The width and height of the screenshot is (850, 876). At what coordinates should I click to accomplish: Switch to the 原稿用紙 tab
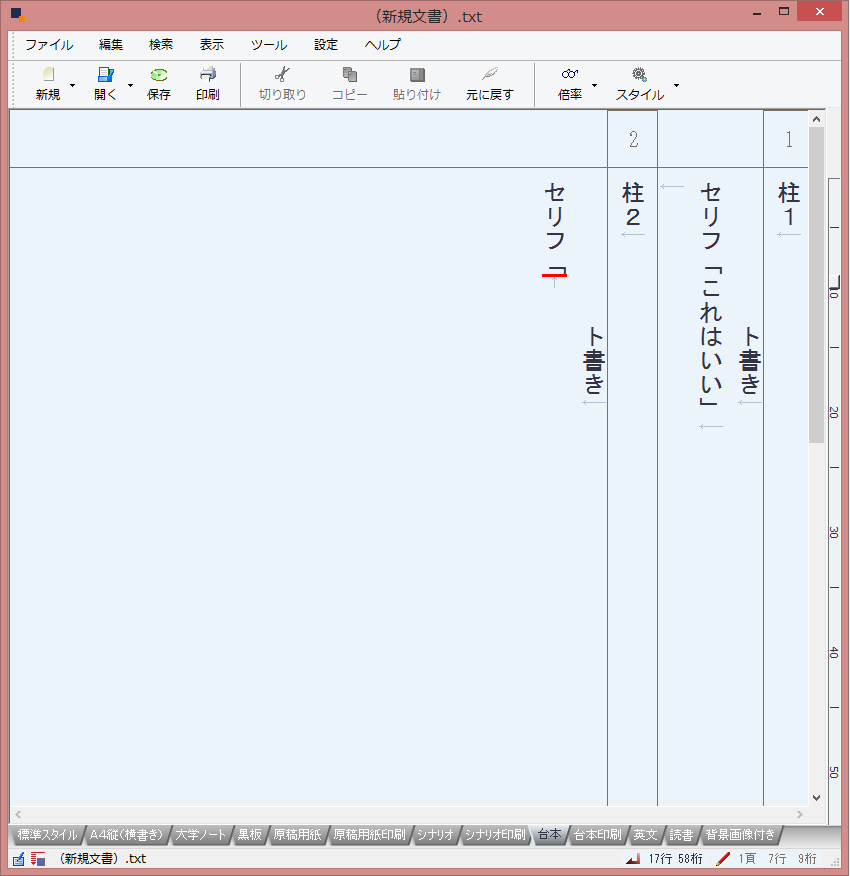click(x=297, y=835)
